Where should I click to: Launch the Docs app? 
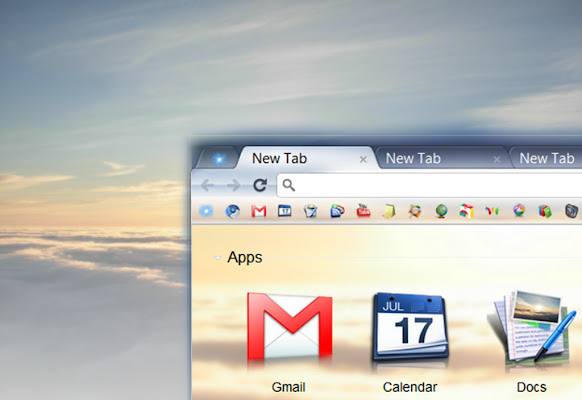[x=532, y=328]
